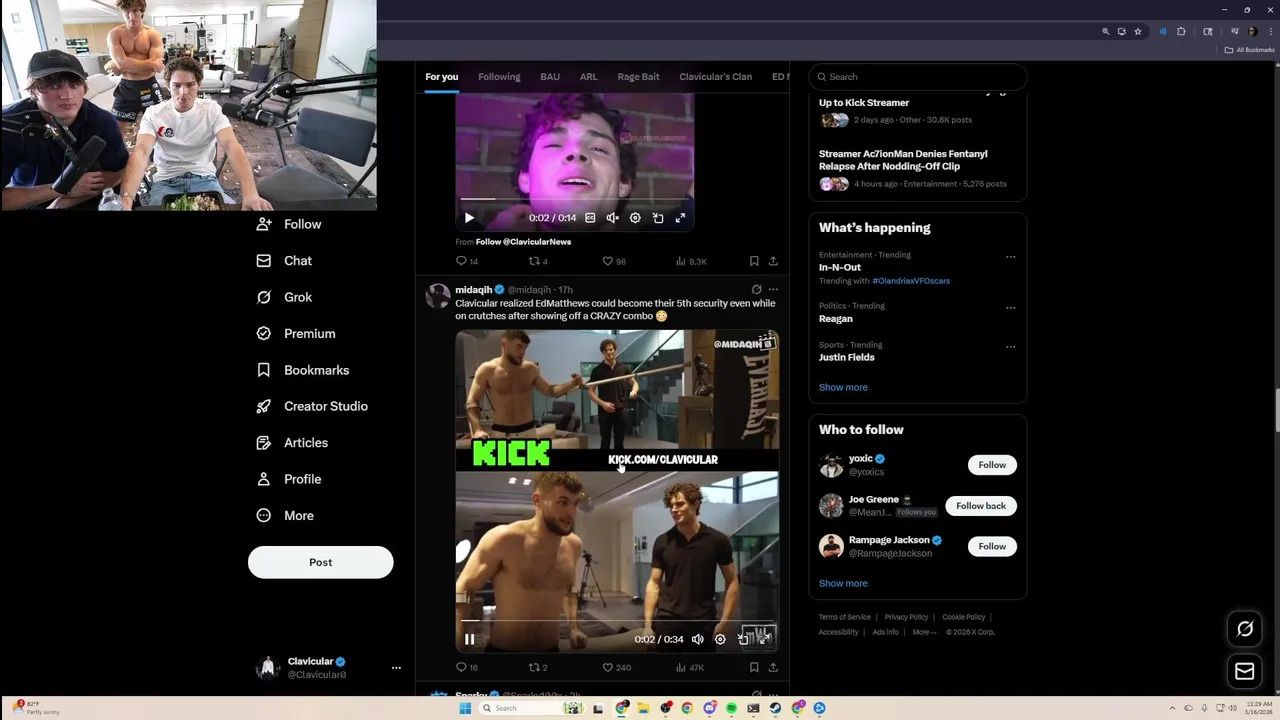This screenshot has height=720, width=1280.
Task: Open settings gear on midaqih video
Action: [x=720, y=639]
